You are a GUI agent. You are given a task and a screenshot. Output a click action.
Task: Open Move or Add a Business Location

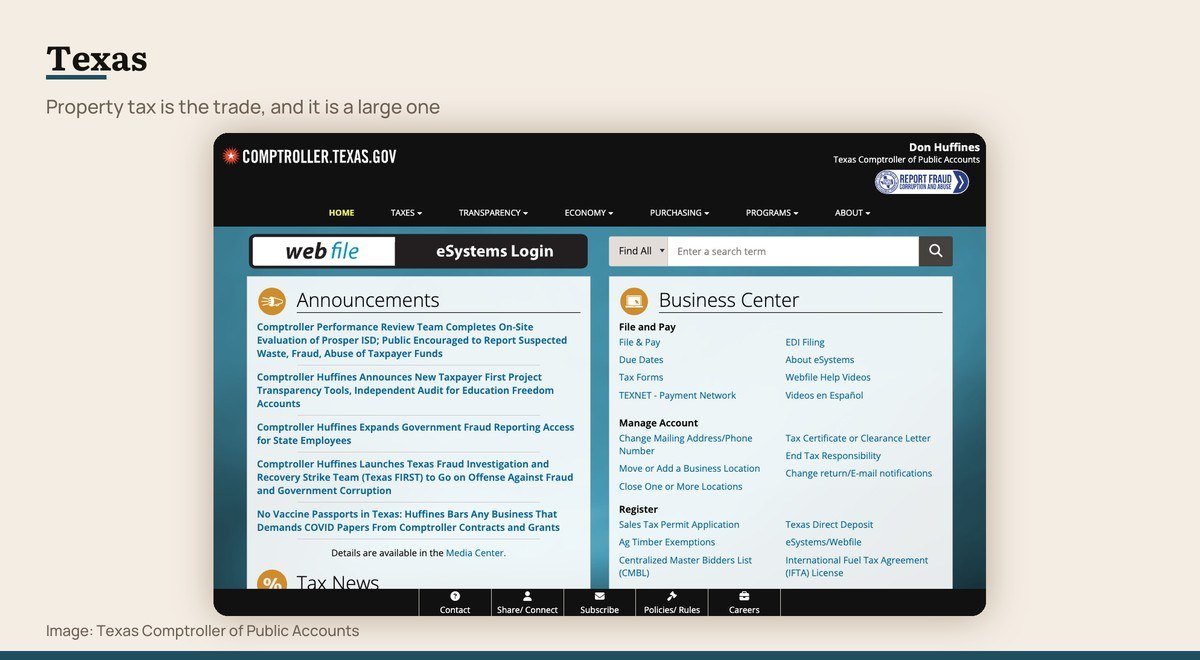(x=689, y=469)
